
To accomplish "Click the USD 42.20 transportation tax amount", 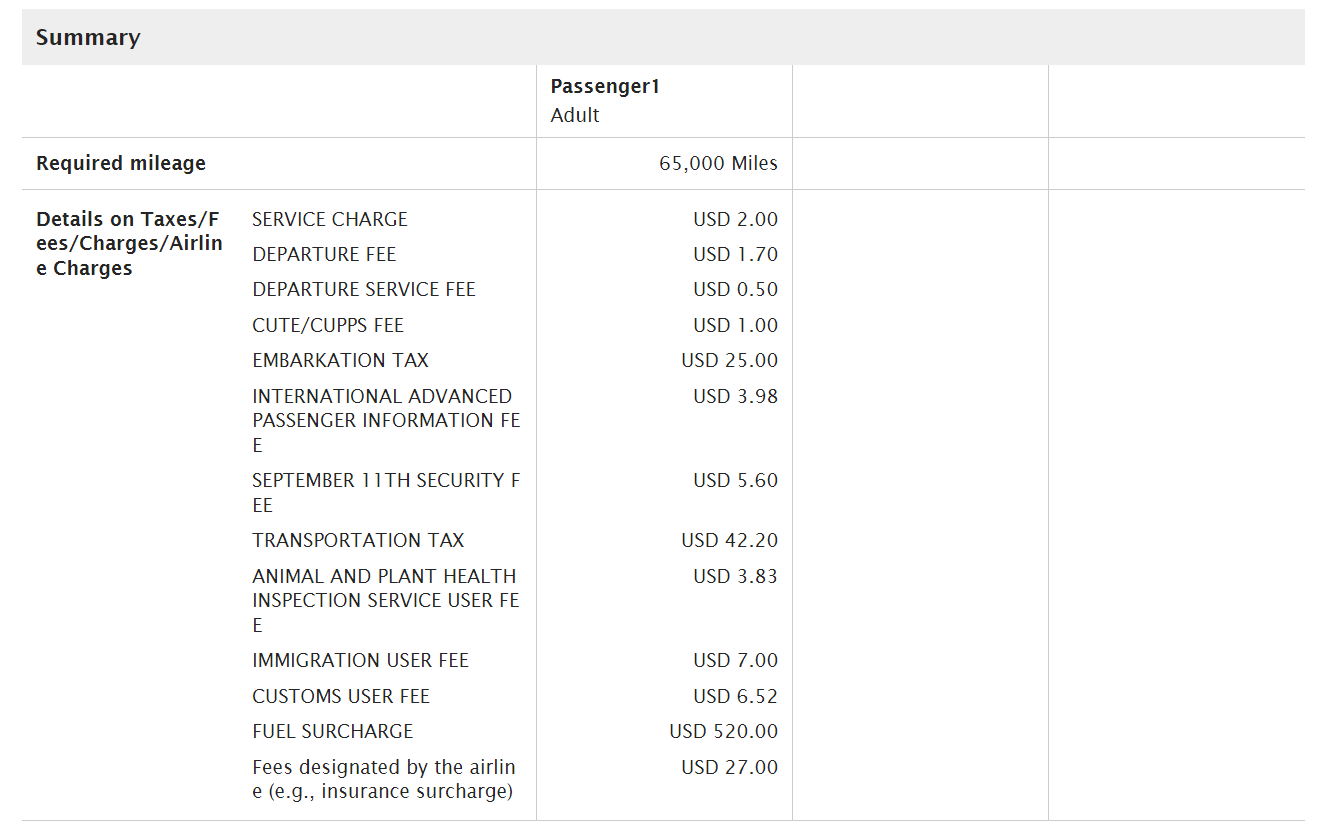I will [x=729, y=540].
